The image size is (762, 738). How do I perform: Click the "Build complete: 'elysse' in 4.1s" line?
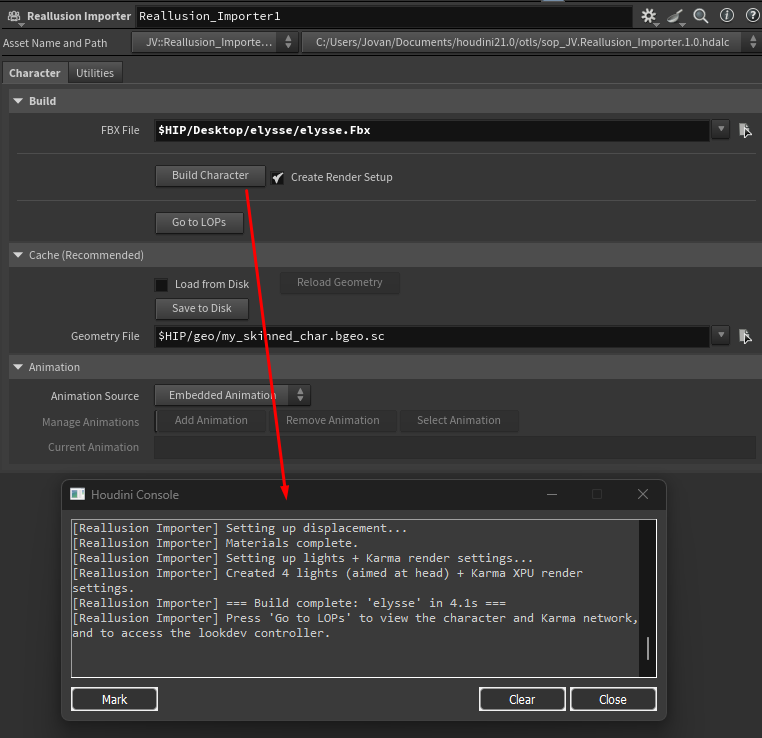(289, 603)
